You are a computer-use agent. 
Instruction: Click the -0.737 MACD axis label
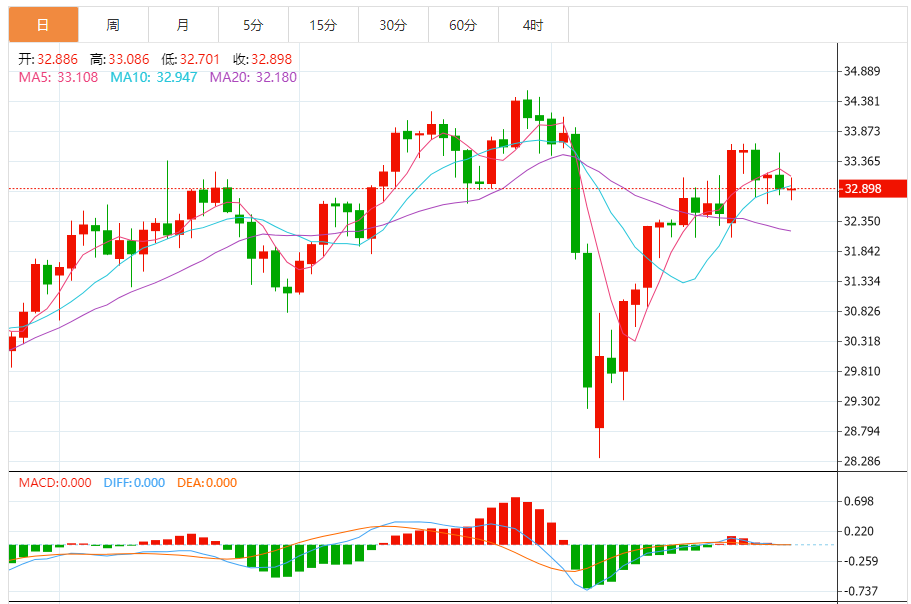(861, 591)
